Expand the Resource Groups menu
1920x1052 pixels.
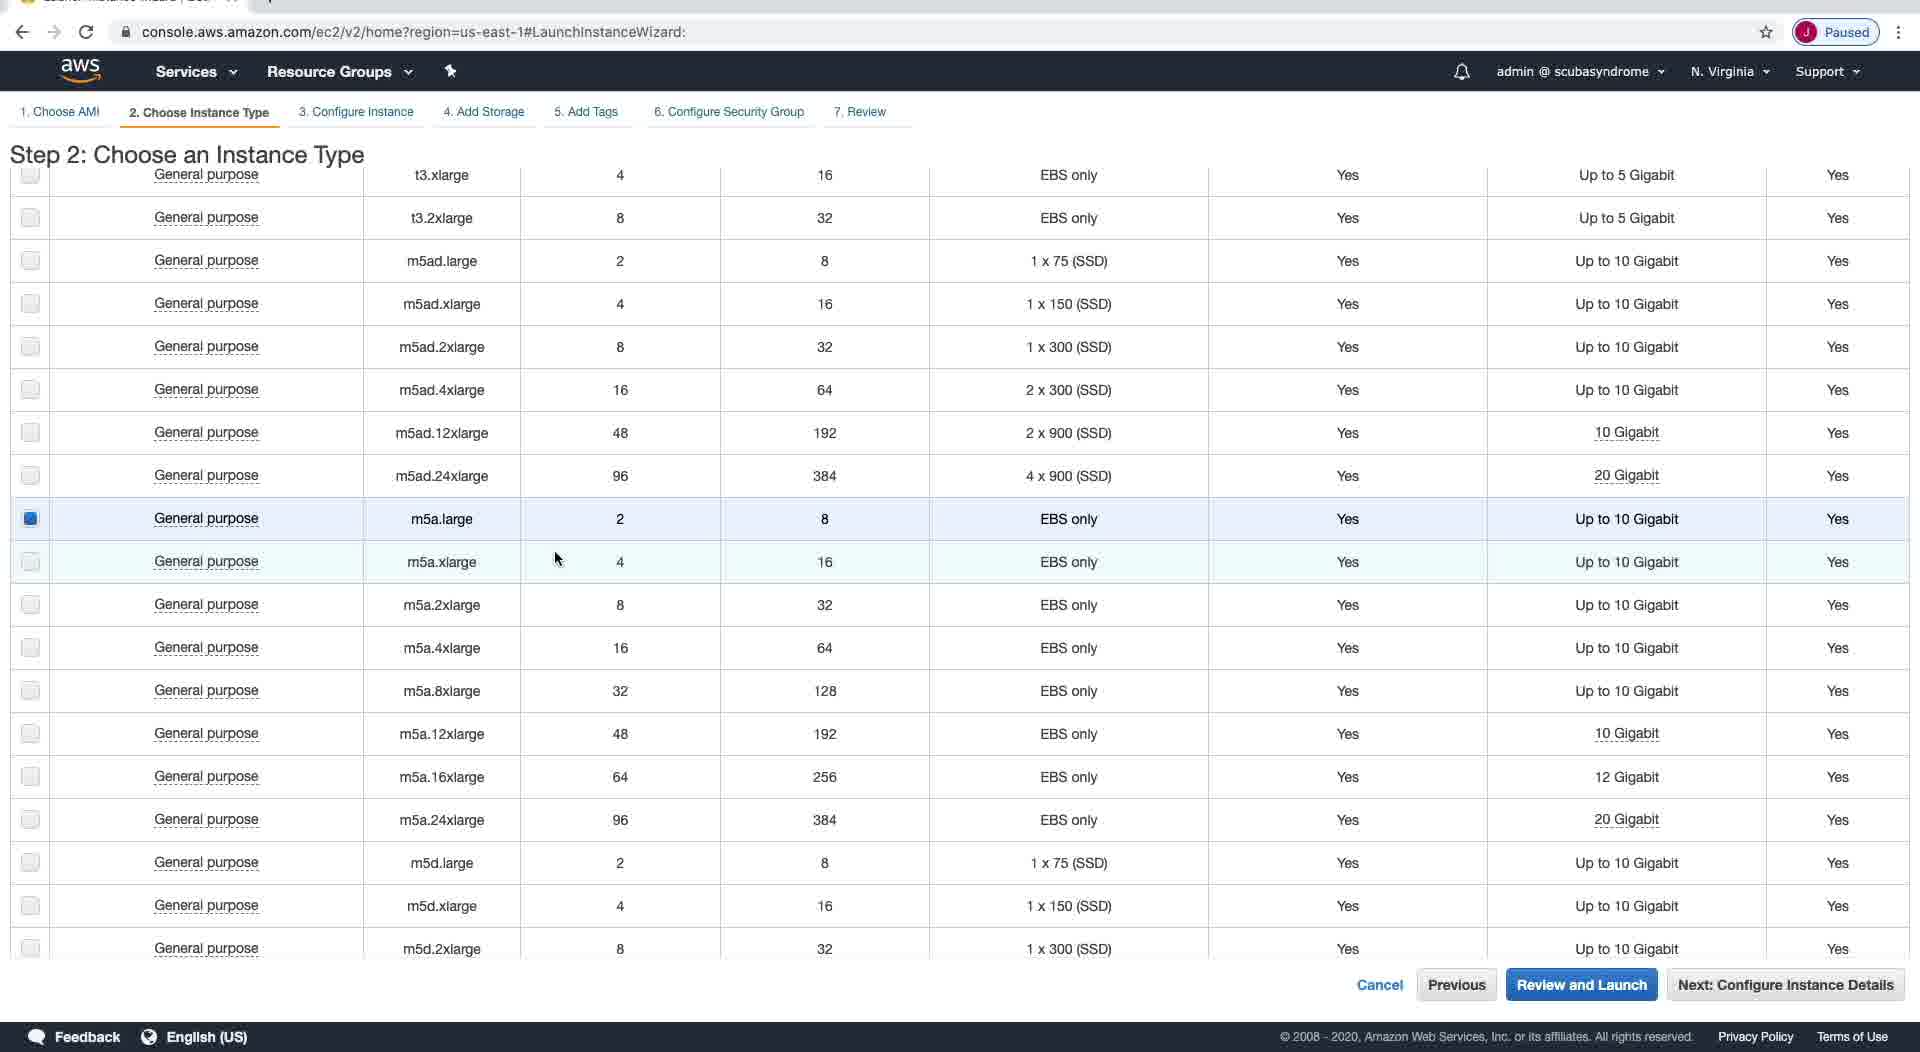click(x=339, y=72)
